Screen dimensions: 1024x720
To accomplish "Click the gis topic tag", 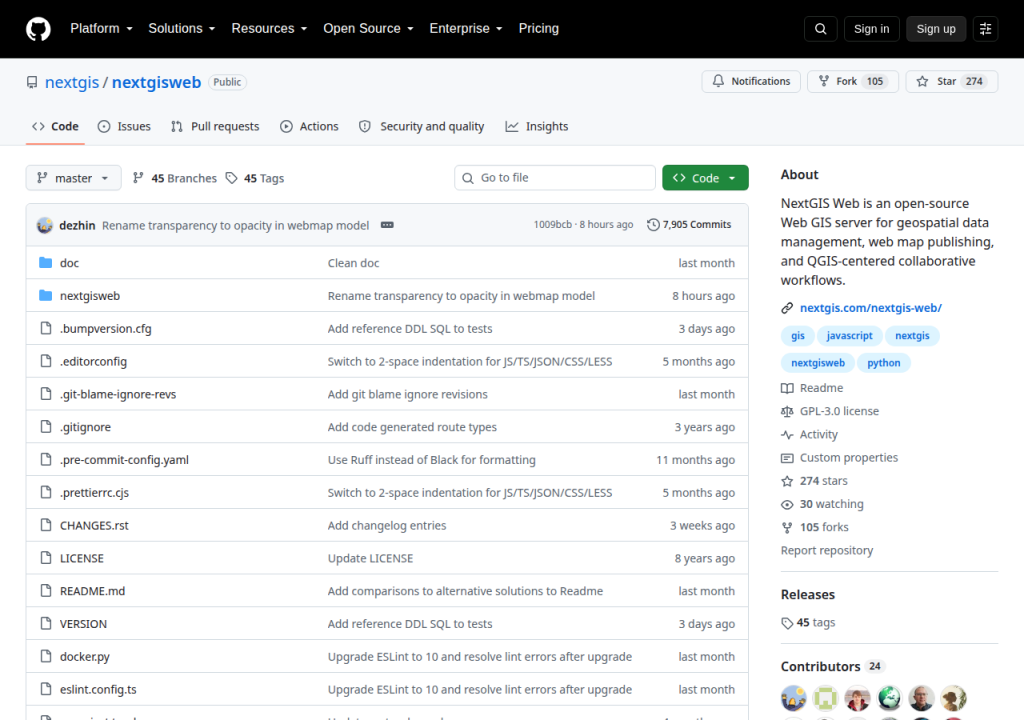I will click(797, 336).
